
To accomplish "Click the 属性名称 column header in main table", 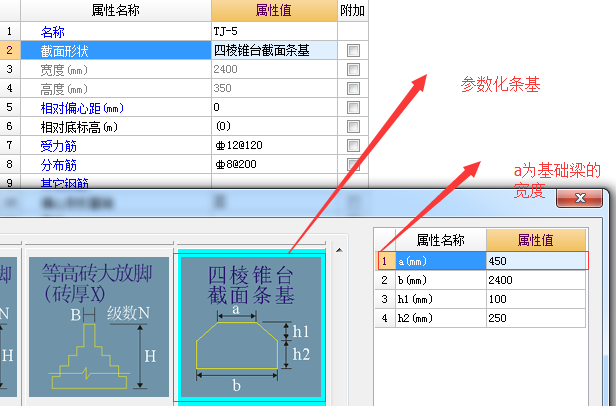I will (116, 11).
